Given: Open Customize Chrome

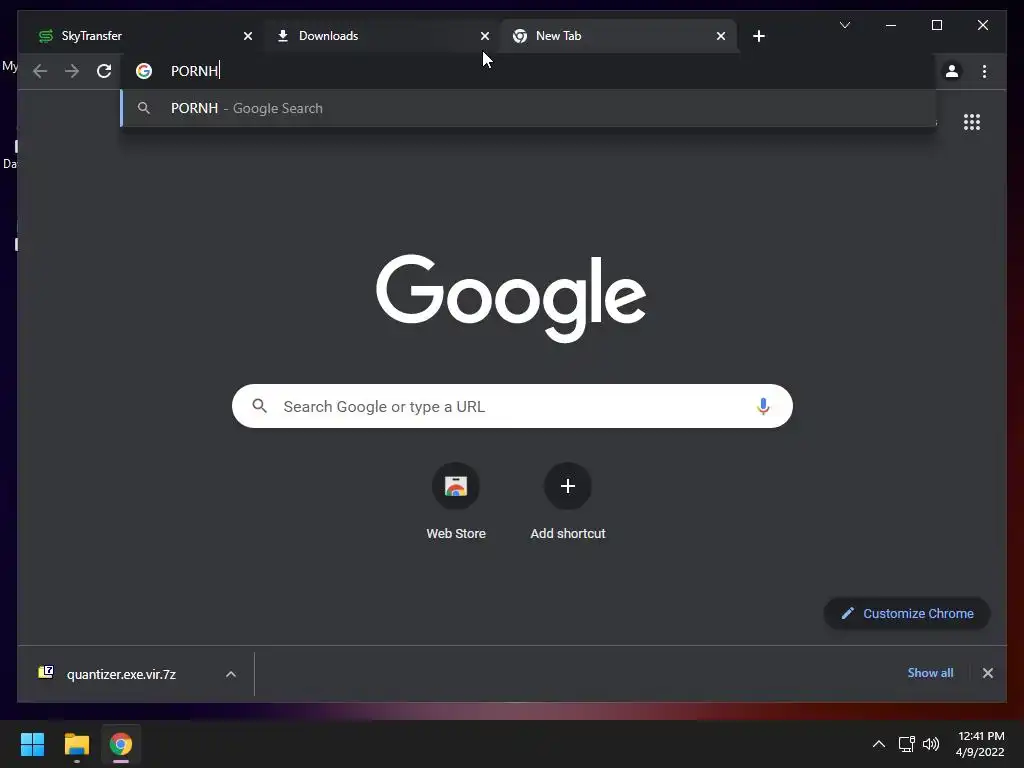Looking at the screenshot, I should click(907, 613).
